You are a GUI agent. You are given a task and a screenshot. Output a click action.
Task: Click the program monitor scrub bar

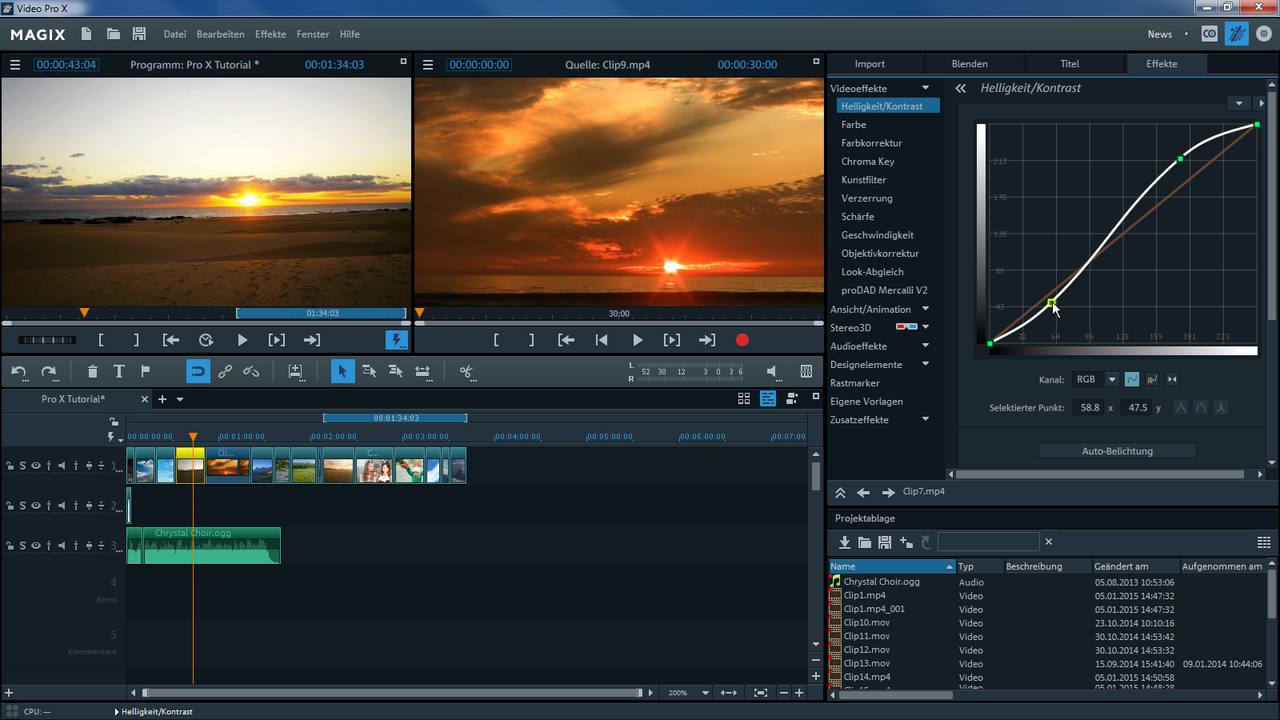click(206, 323)
